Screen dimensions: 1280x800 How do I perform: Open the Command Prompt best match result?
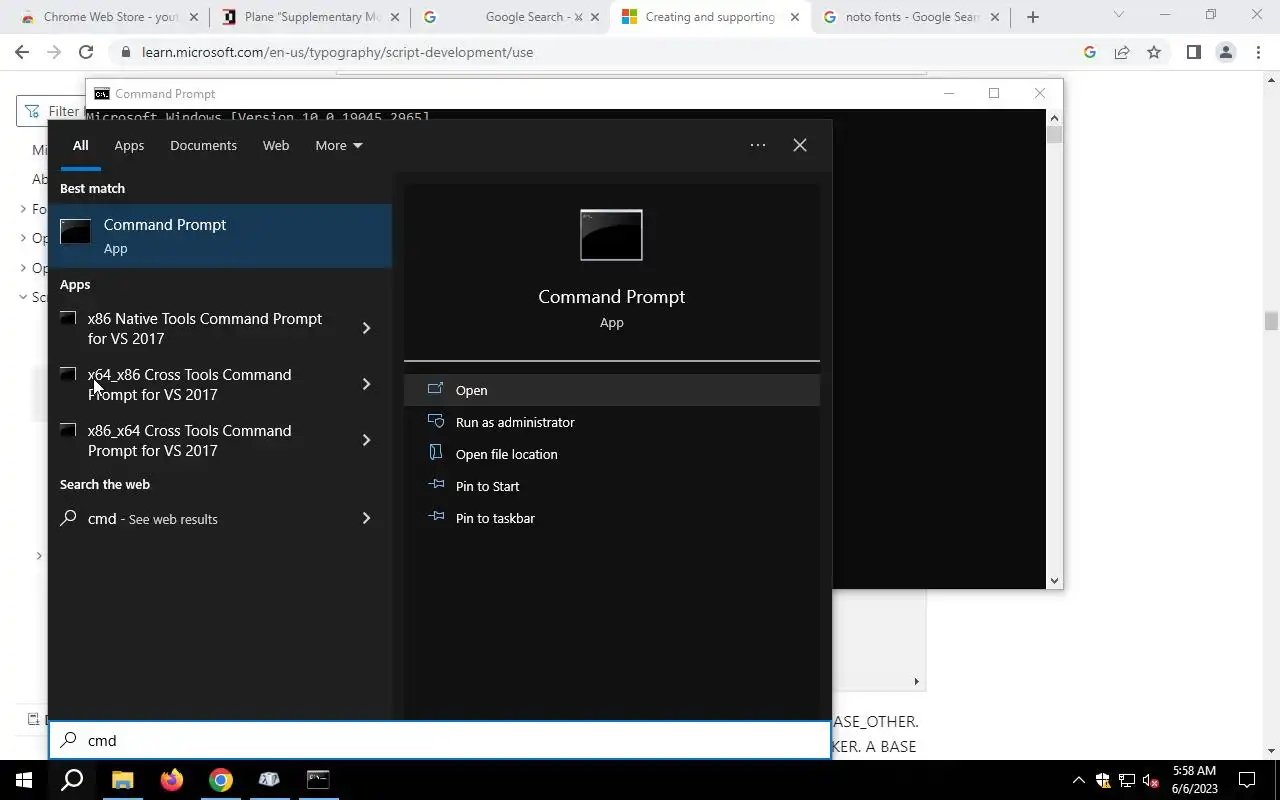pos(220,236)
